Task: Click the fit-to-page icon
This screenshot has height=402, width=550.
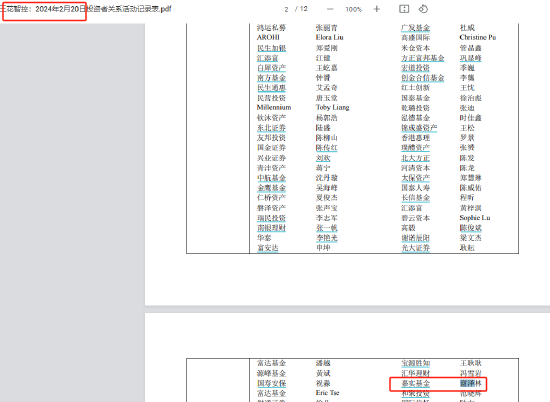Action: pyautogui.click(x=404, y=9)
